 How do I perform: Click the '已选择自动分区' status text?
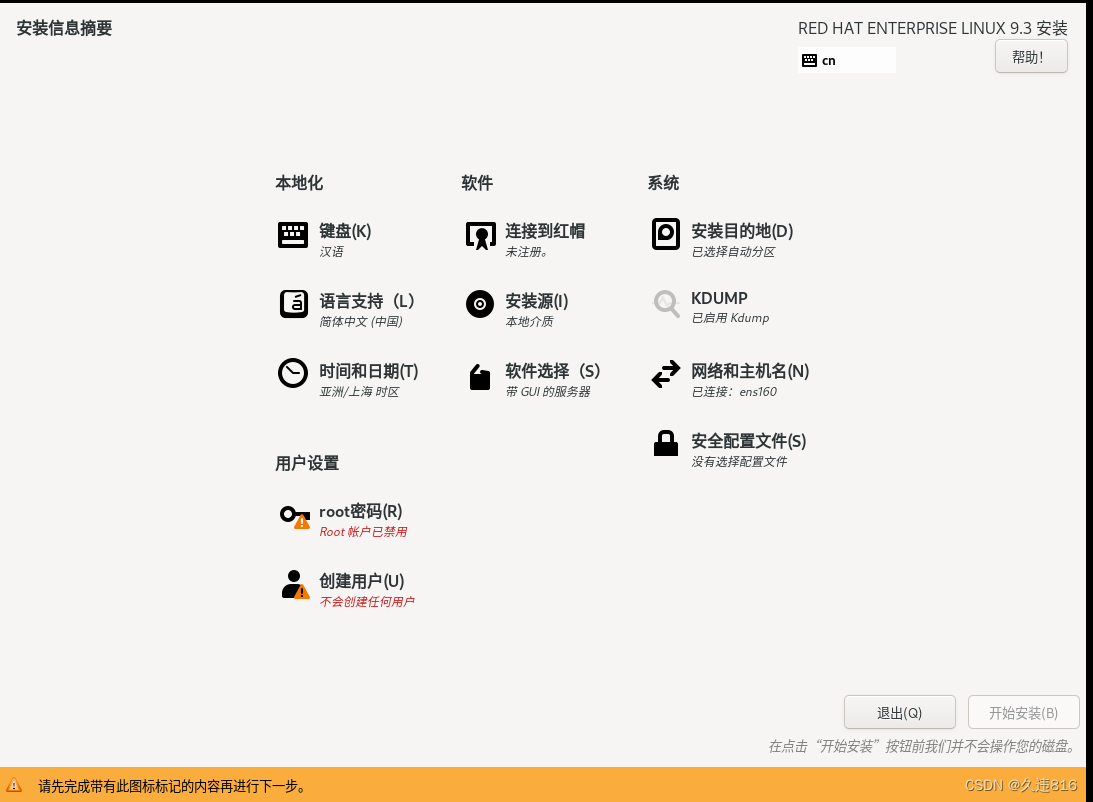click(x=733, y=252)
